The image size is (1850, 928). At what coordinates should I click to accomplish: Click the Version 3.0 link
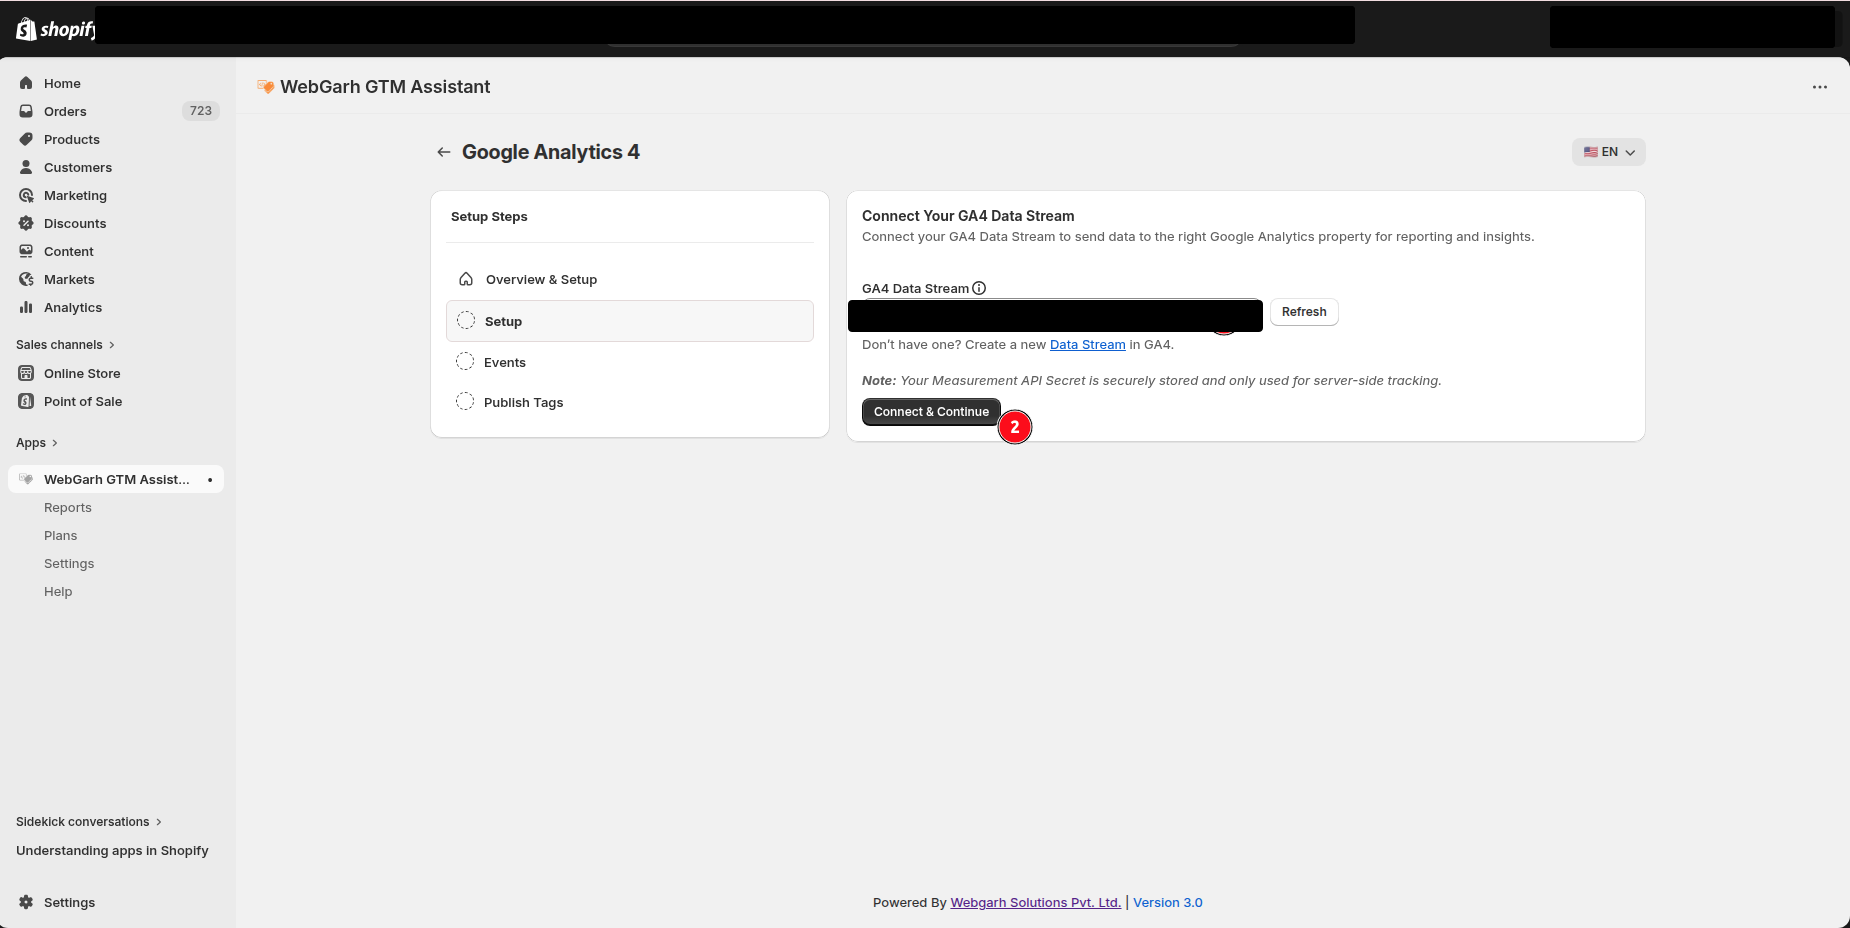click(x=1168, y=902)
